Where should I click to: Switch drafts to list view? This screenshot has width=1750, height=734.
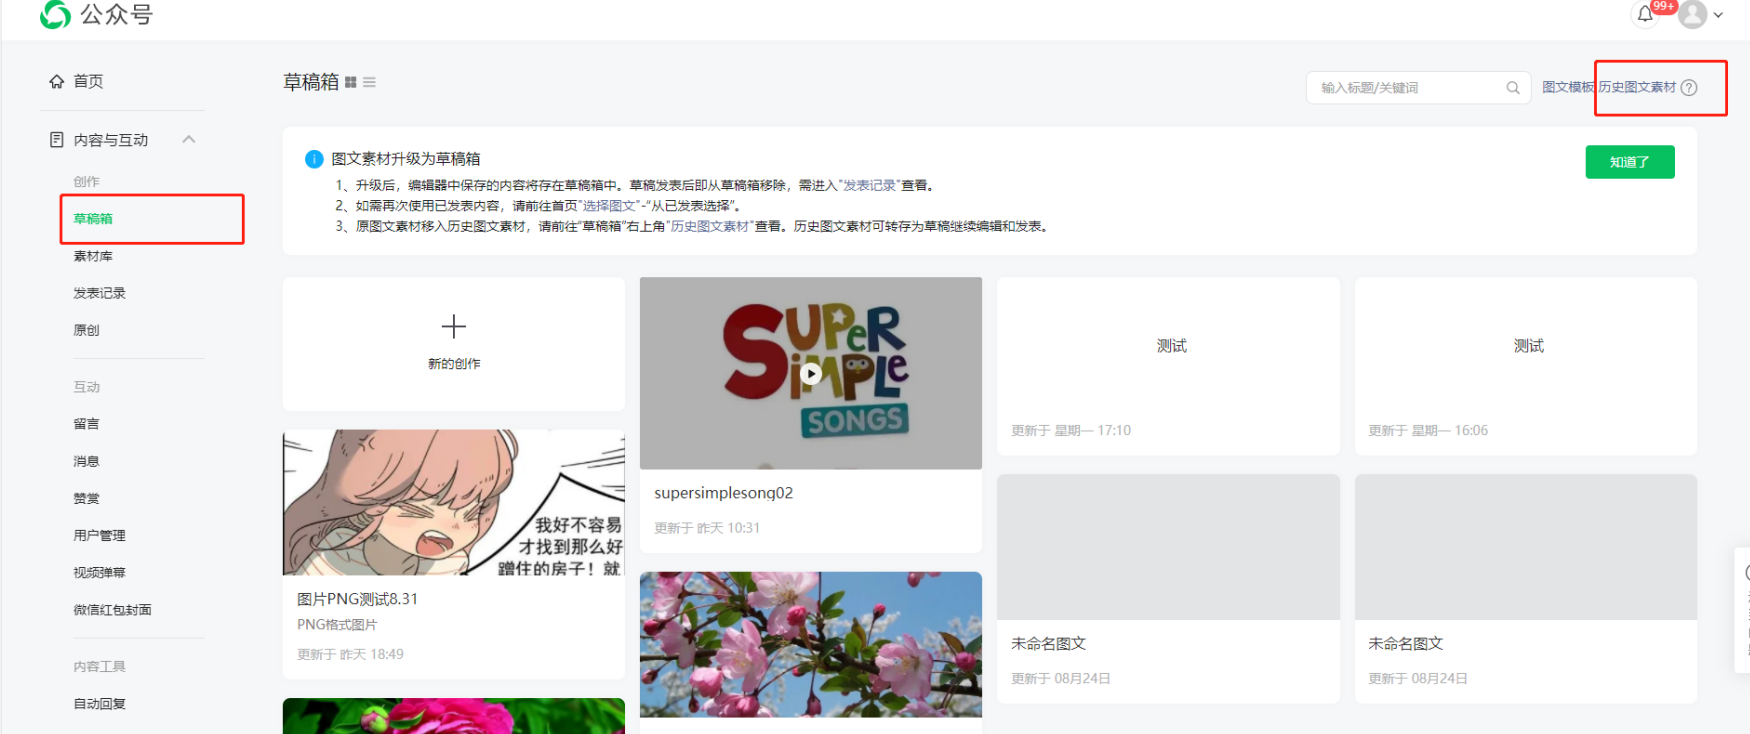tap(369, 82)
